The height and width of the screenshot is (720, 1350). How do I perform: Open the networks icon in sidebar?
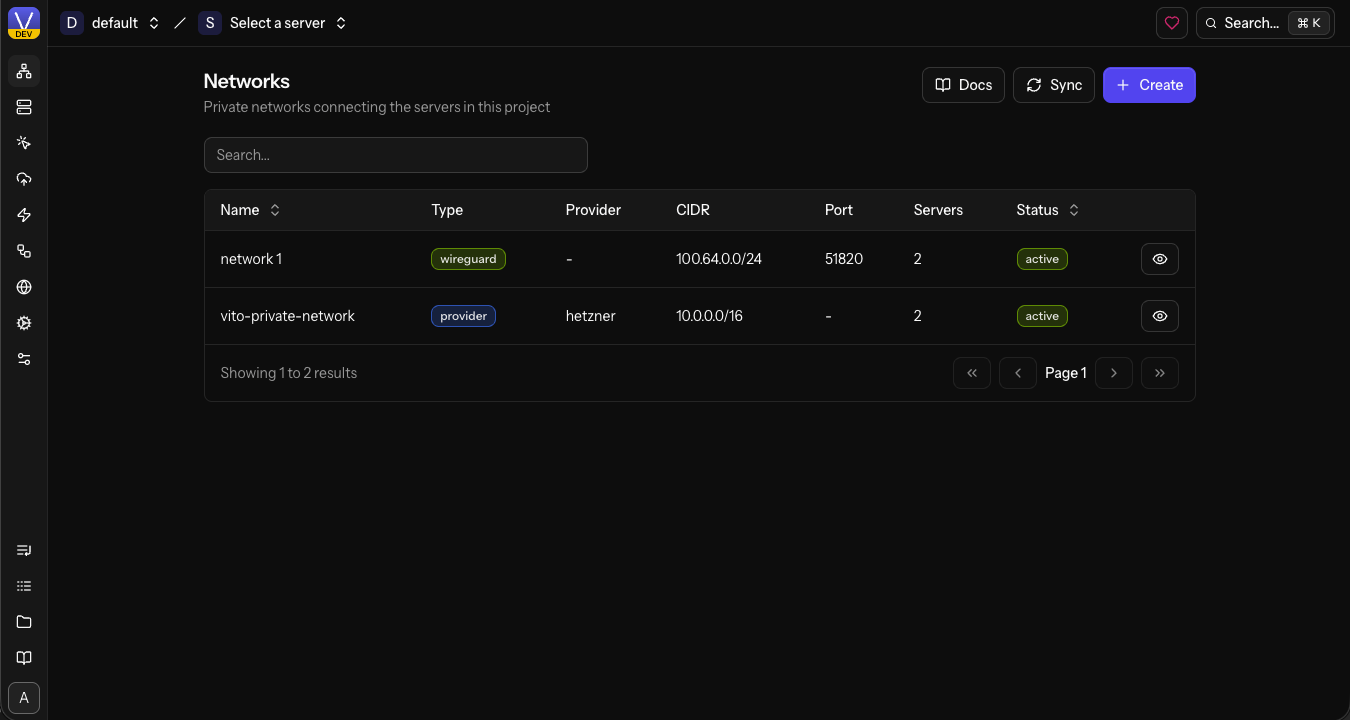click(x=24, y=71)
